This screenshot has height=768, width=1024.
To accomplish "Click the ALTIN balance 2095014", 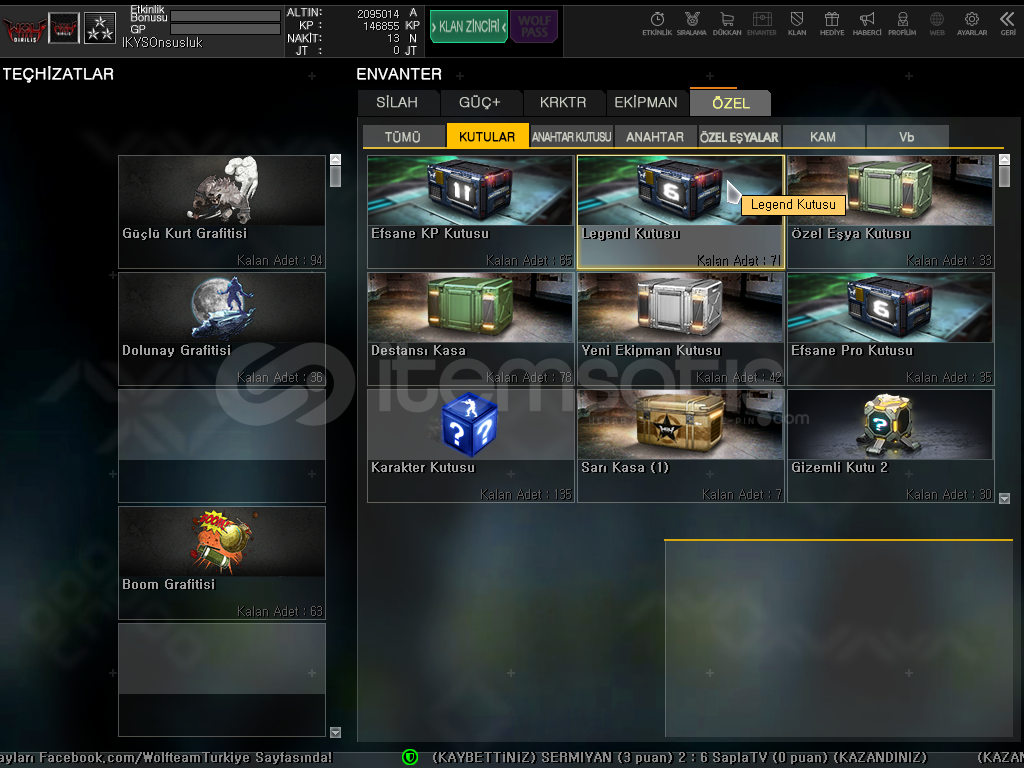I will click(378, 14).
